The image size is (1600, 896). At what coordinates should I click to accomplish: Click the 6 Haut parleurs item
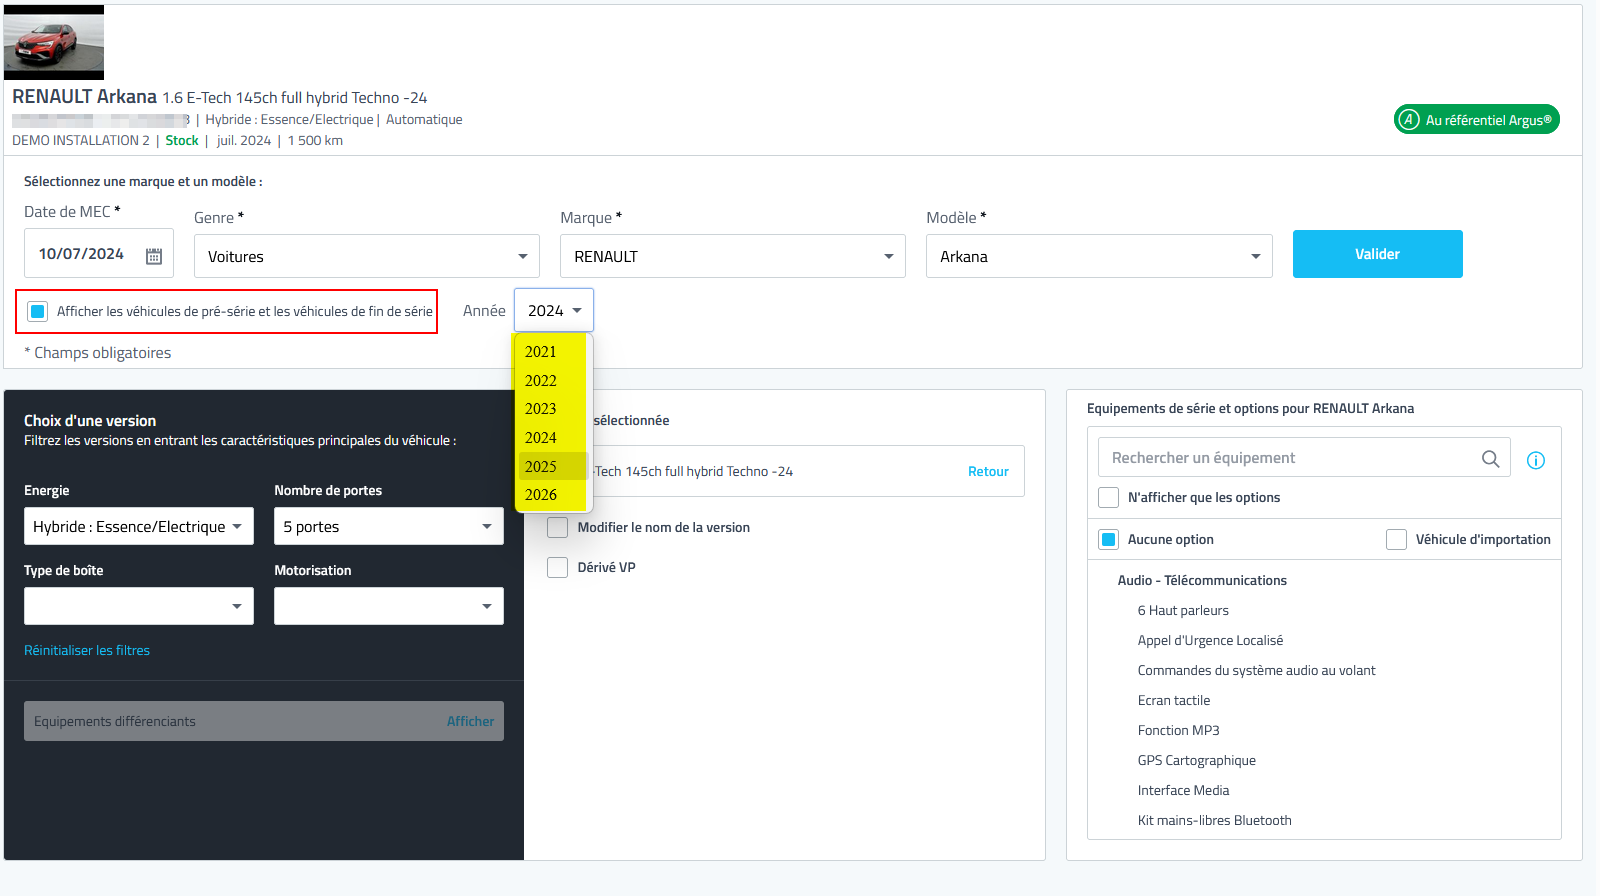(1183, 610)
